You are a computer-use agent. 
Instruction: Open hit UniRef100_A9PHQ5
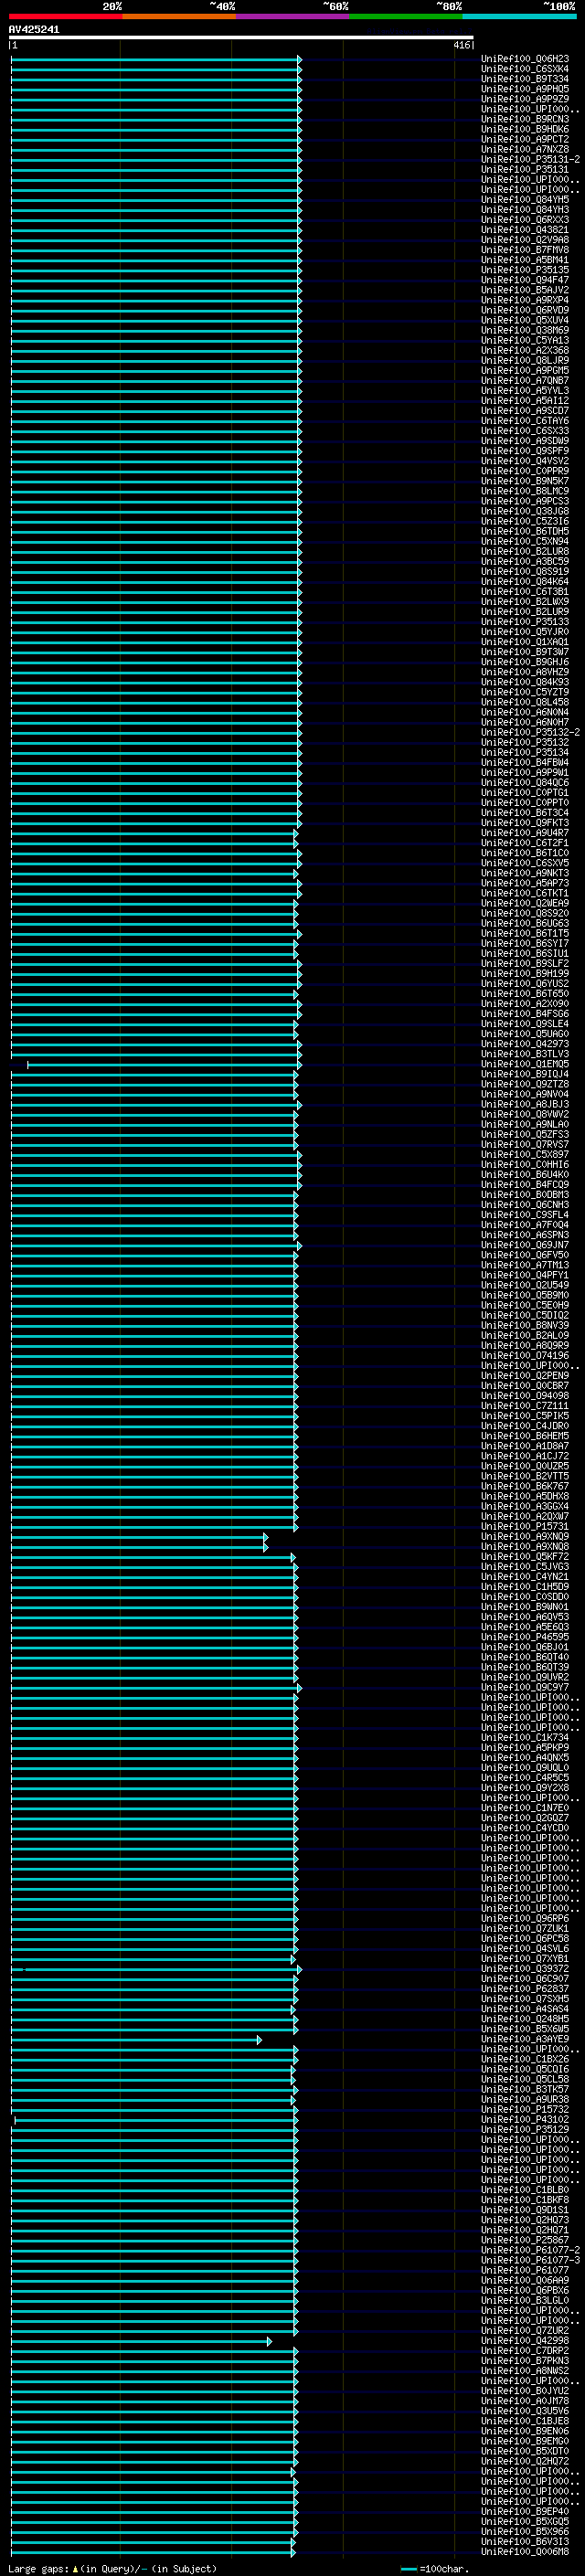click(x=525, y=89)
